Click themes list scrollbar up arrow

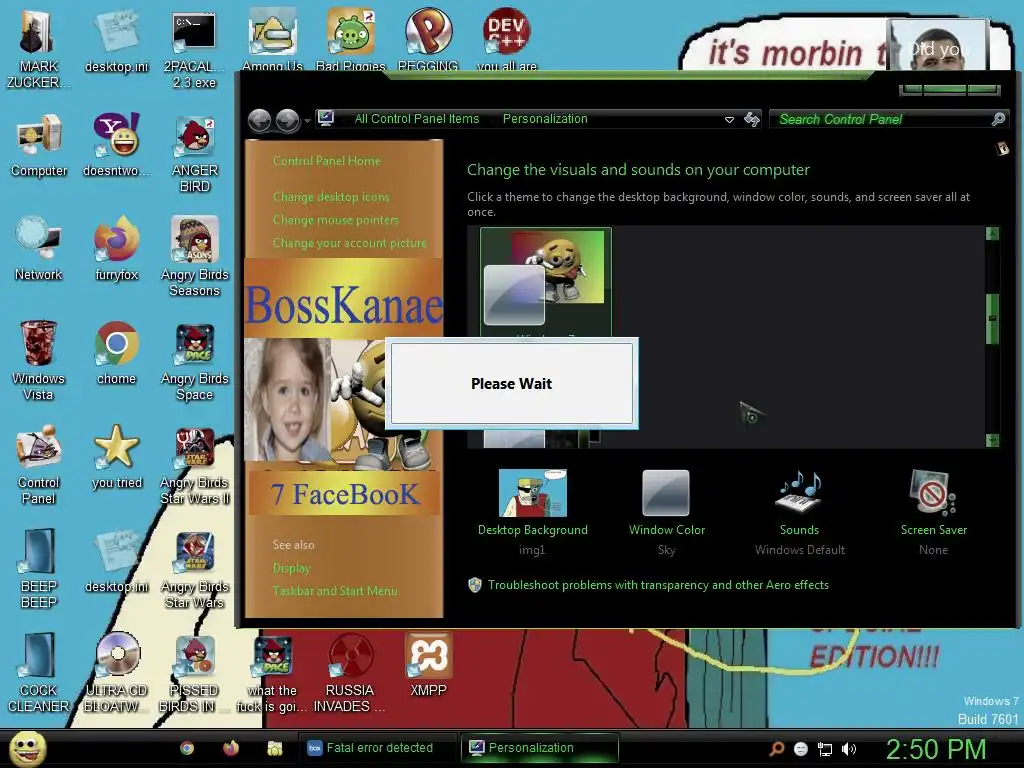tap(992, 234)
